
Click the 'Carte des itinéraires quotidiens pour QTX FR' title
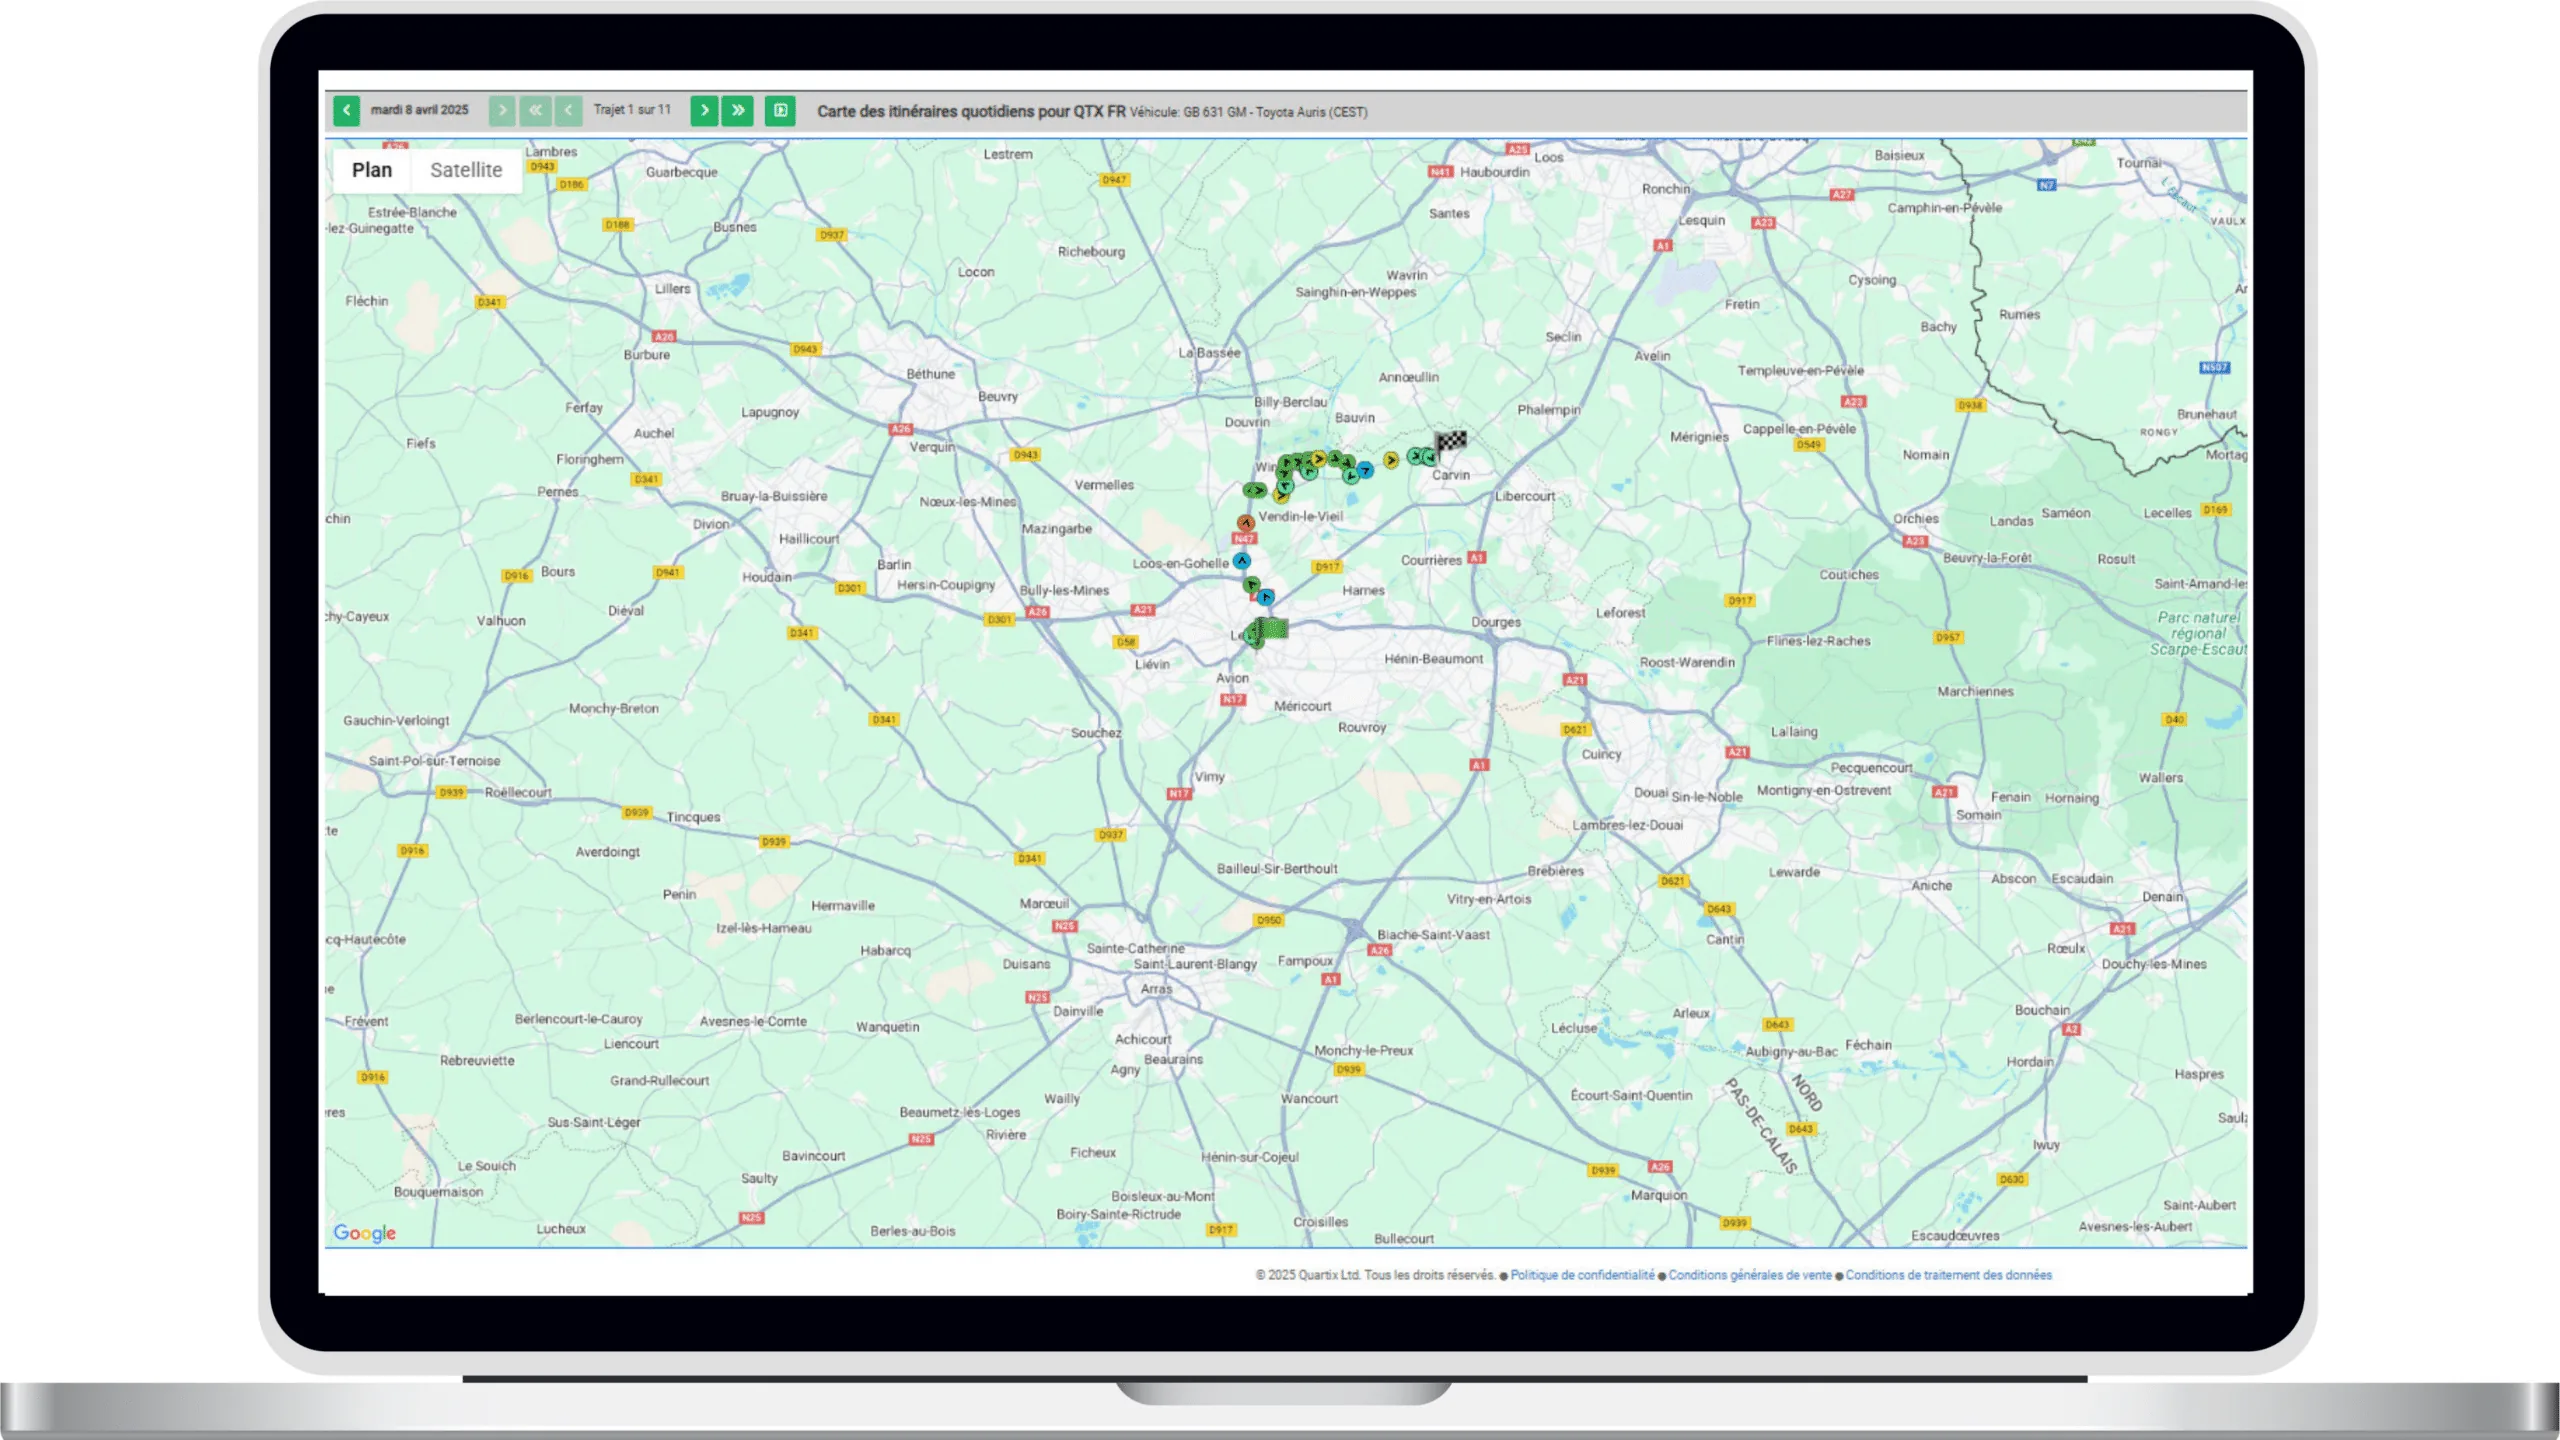pos(971,111)
